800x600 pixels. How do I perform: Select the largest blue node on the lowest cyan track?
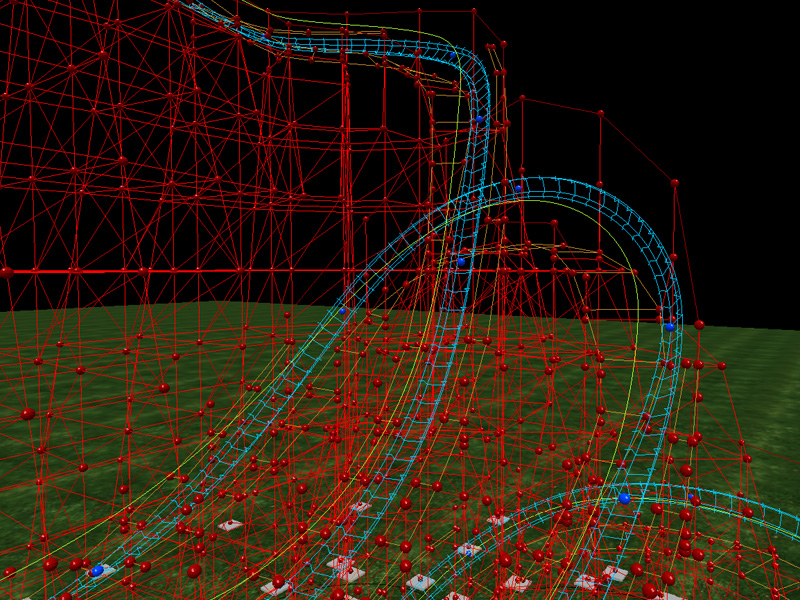point(624,498)
